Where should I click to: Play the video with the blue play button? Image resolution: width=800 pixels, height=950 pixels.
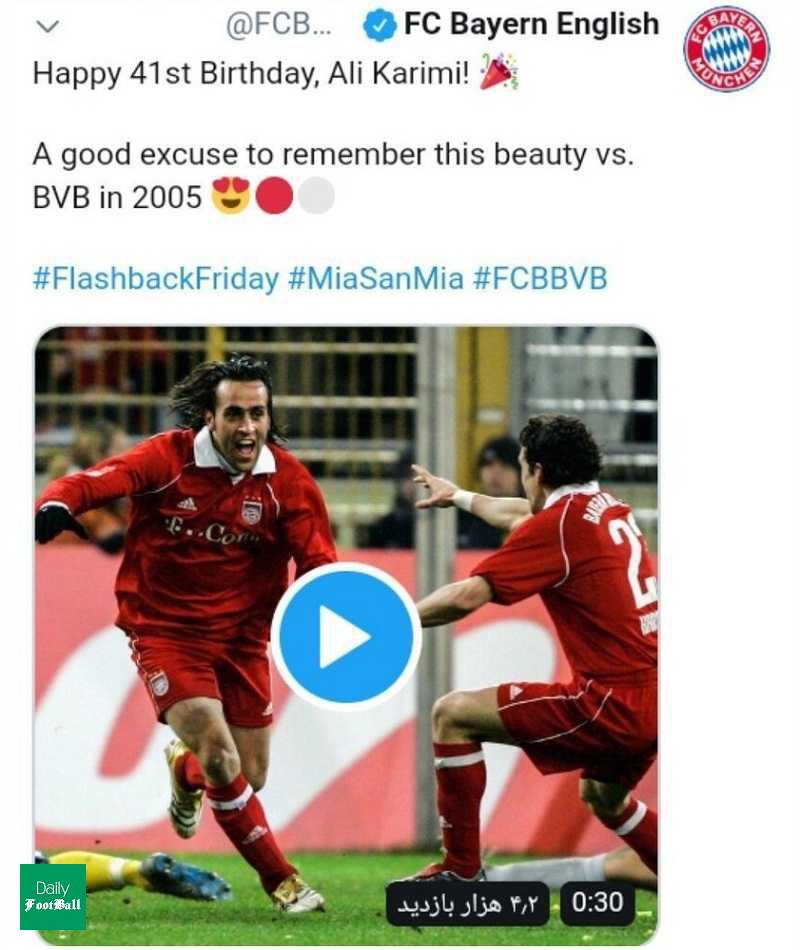(346, 636)
